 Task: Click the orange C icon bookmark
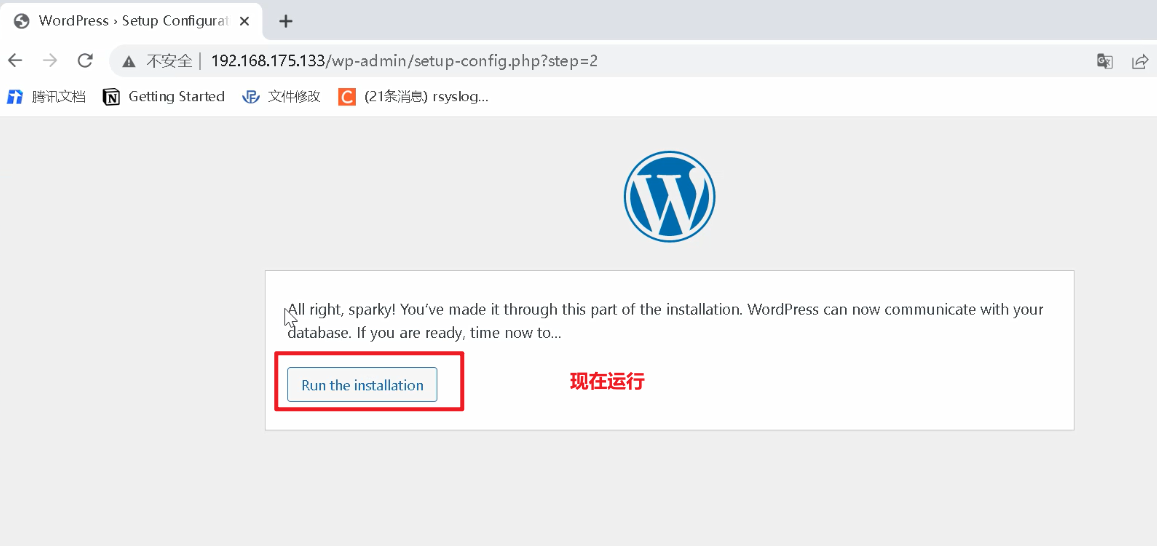click(x=346, y=97)
